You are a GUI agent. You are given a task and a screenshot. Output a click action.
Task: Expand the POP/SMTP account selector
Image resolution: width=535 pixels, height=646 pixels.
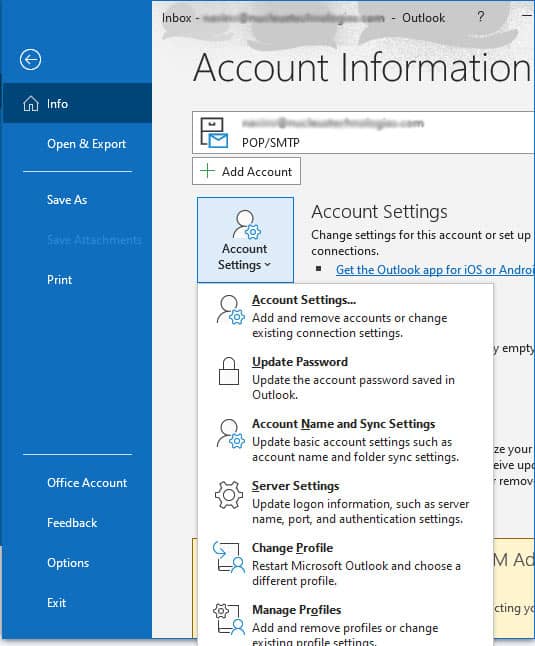click(363, 133)
